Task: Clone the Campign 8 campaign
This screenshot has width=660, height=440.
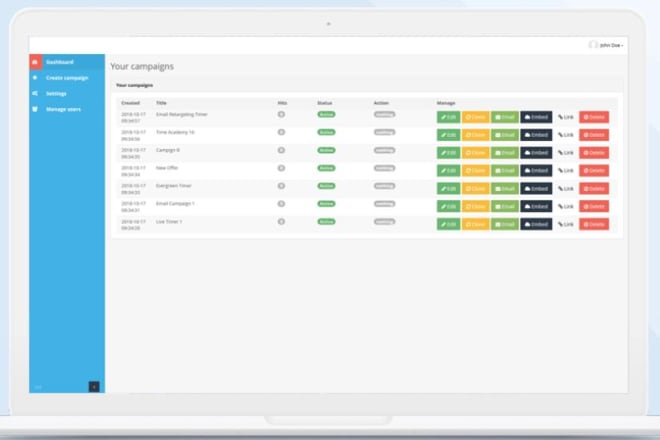Action: (476, 153)
